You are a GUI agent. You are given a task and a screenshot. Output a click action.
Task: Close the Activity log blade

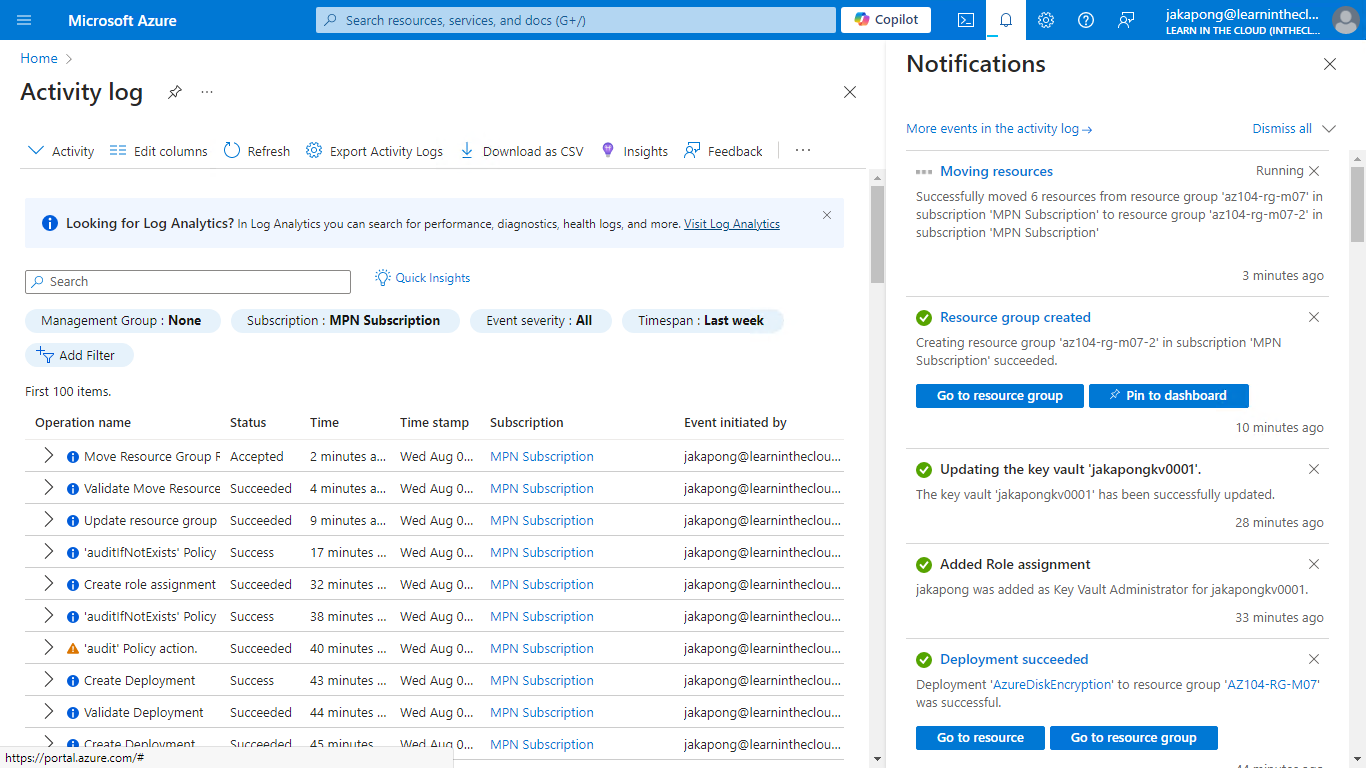(850, 92)
